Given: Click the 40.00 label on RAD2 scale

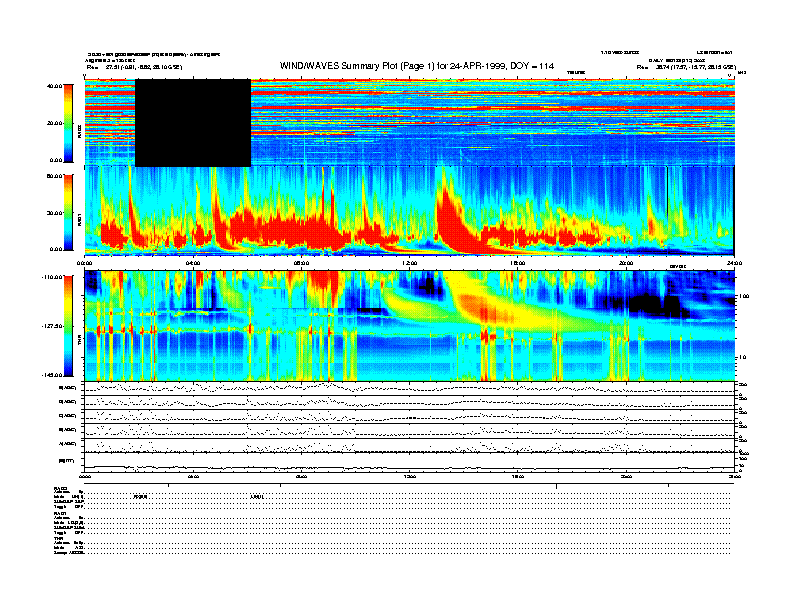Looking at the screenshot, I should tap(54, 86).
